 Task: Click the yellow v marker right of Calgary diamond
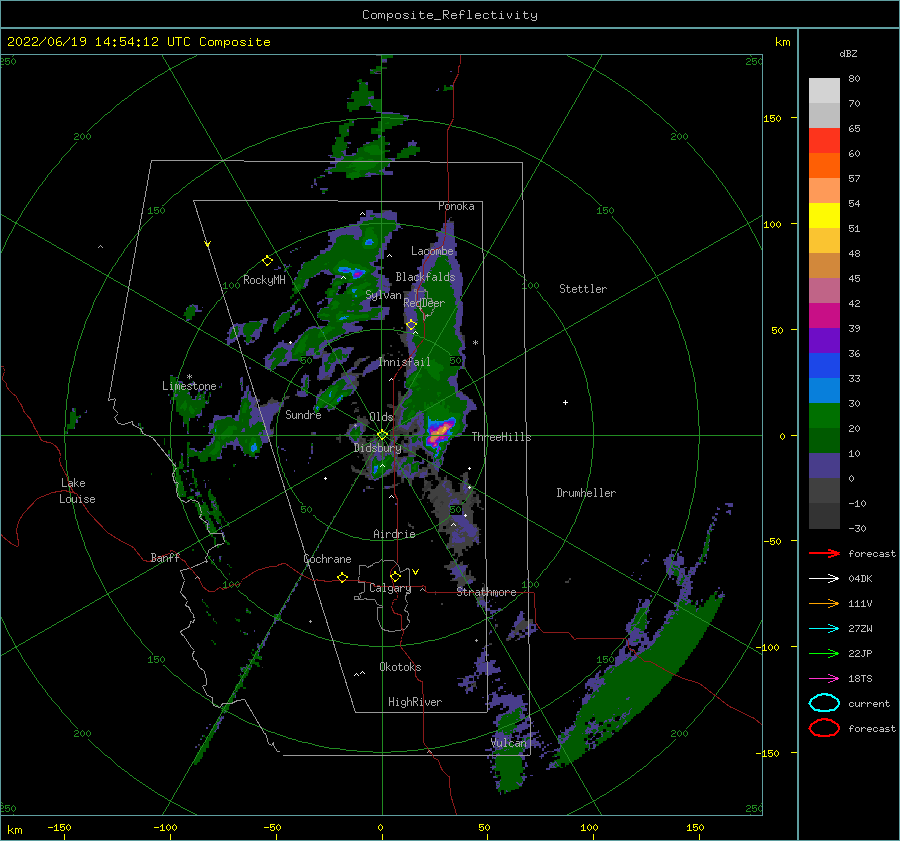pos(416,572)
